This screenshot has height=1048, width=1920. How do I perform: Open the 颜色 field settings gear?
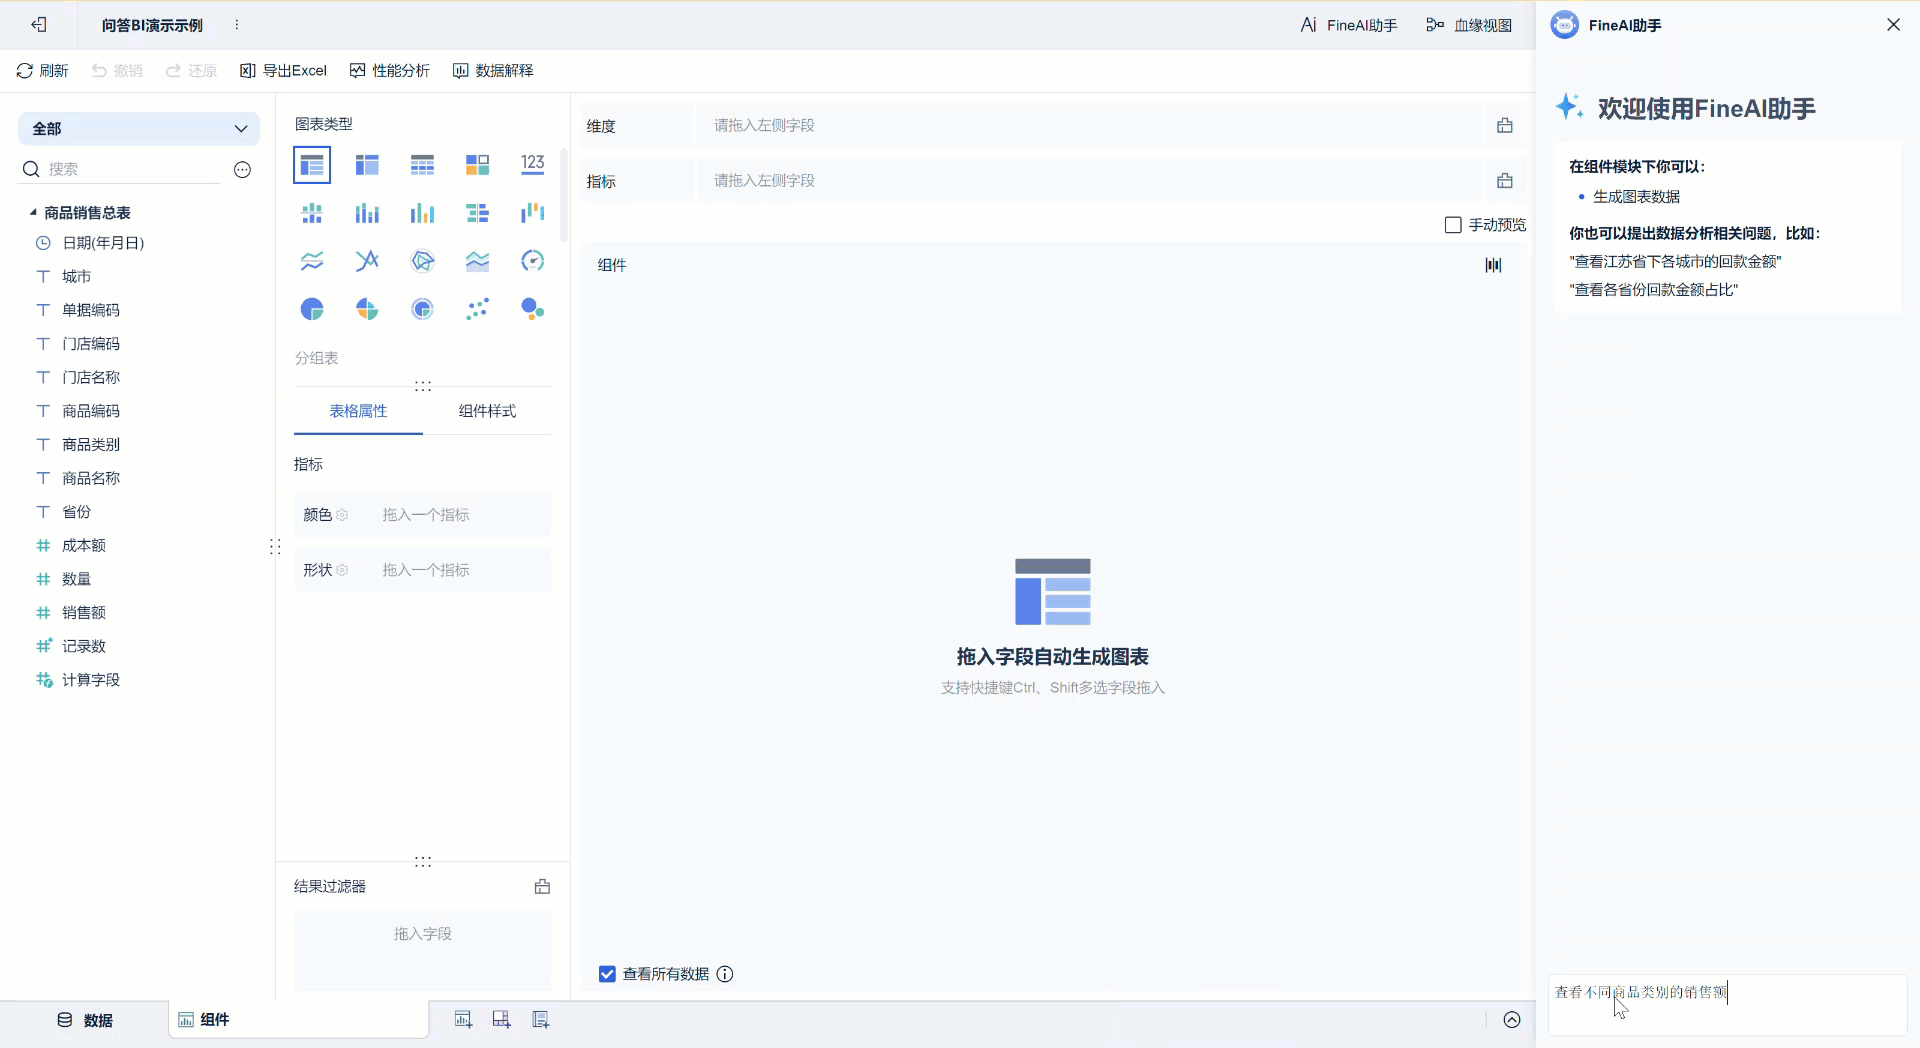coord(342,515)
